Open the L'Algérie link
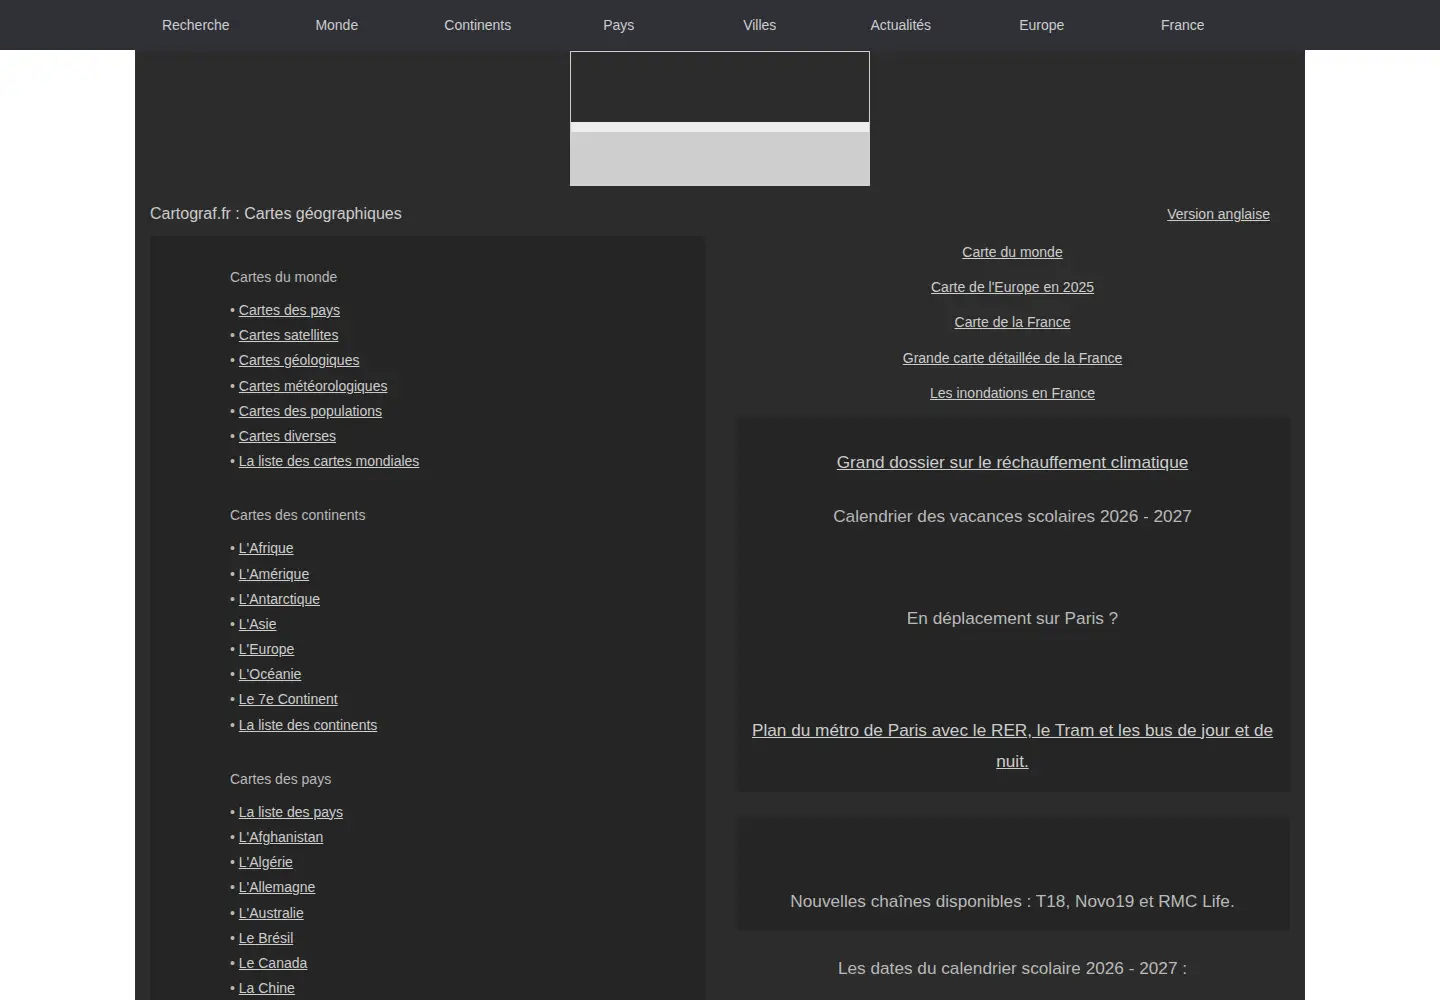 click(266, 862)
